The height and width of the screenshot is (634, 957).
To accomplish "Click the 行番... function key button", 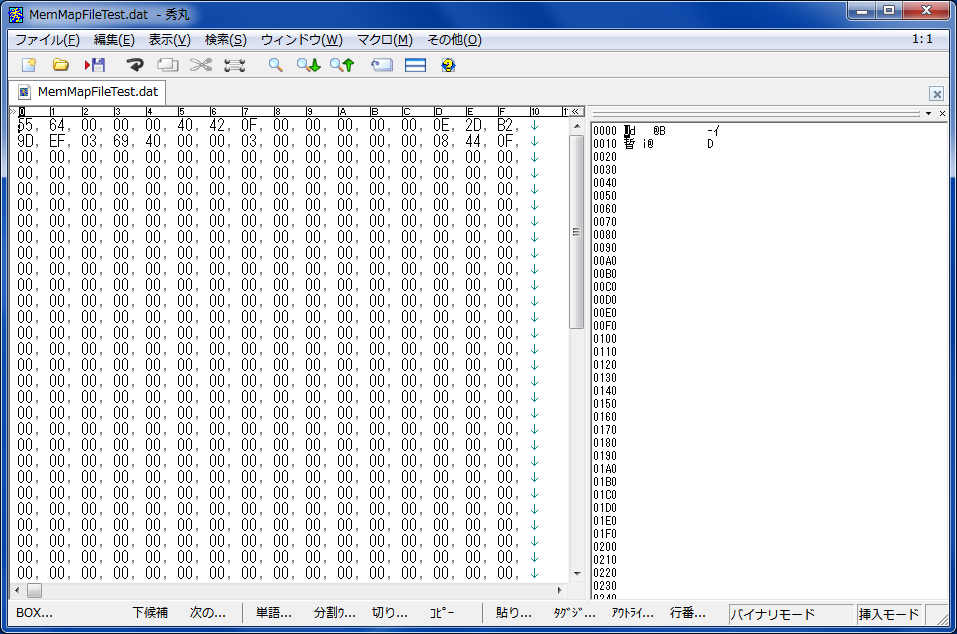I will click(x=687, y=613).
